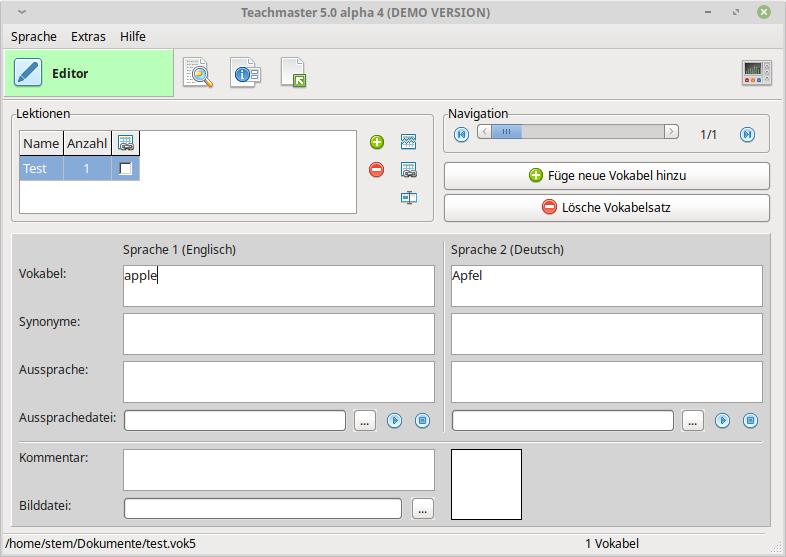Image resolution: width=786 pixels, height=557 pixels.
Task: Open the search icon with magnifying glass
Action: click(x=198, y=73)
